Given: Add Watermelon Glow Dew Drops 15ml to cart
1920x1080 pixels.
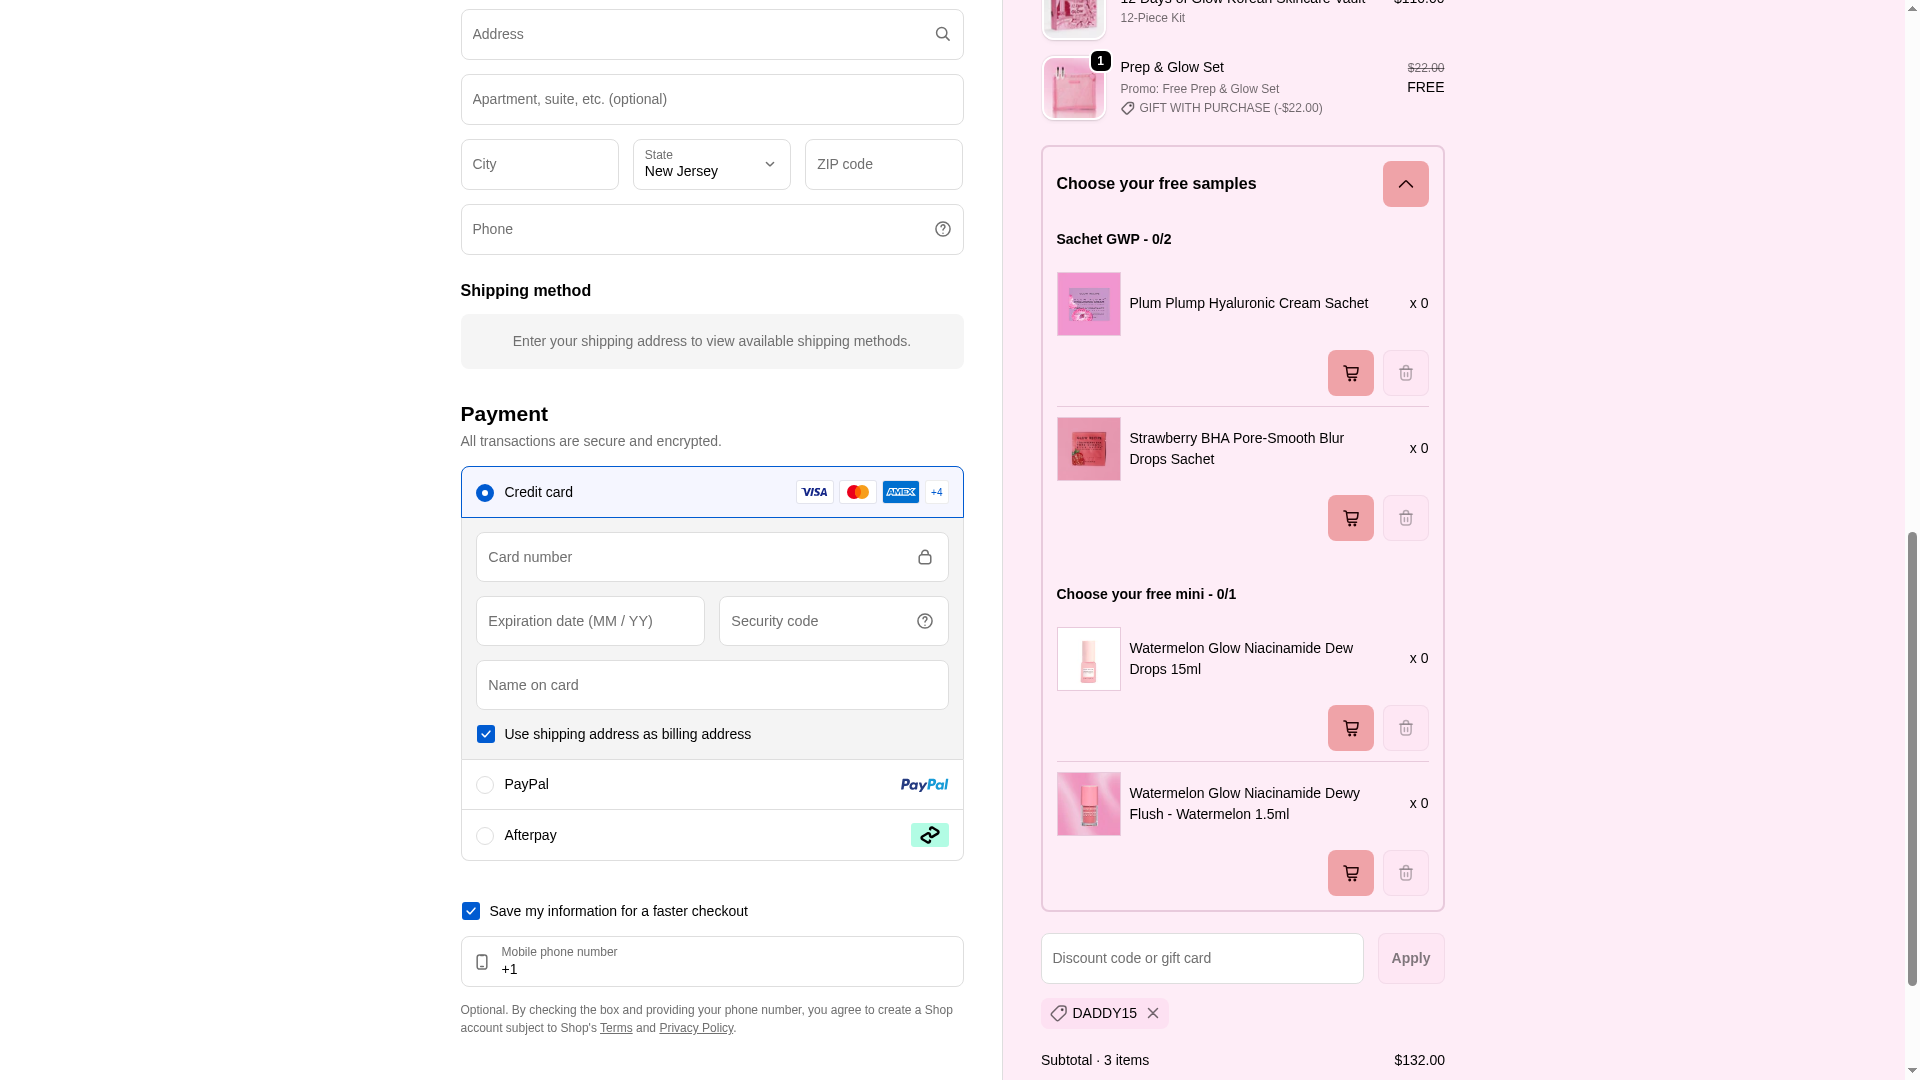Looking at the screenshot, I should point(1350,728).
